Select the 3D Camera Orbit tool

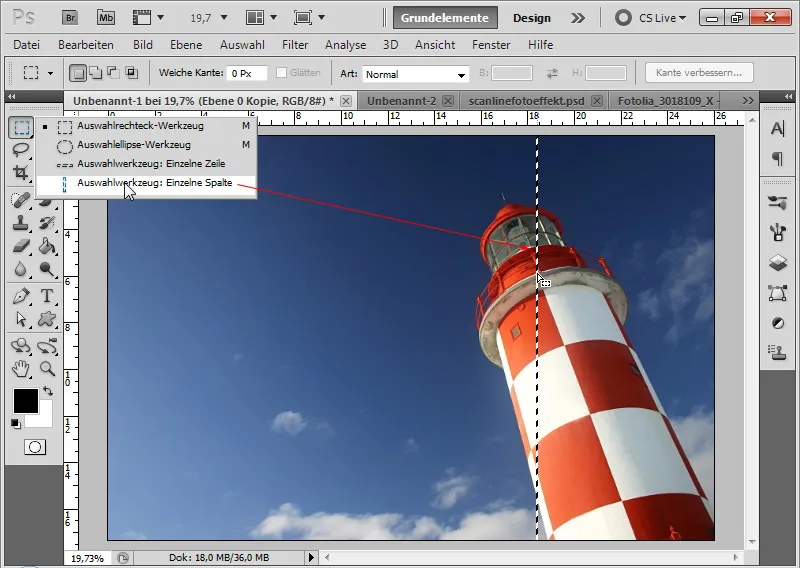(47, 346)
